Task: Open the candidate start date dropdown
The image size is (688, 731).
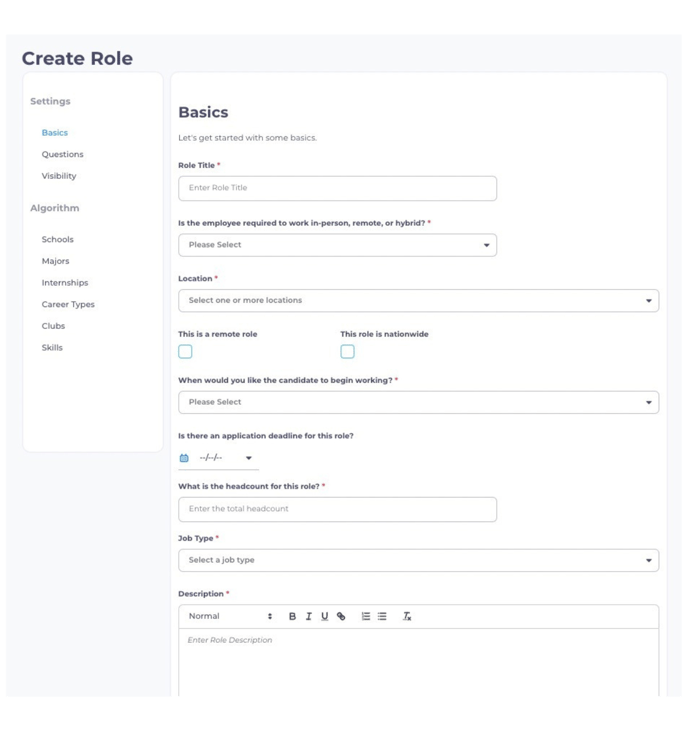Action: 418,402
